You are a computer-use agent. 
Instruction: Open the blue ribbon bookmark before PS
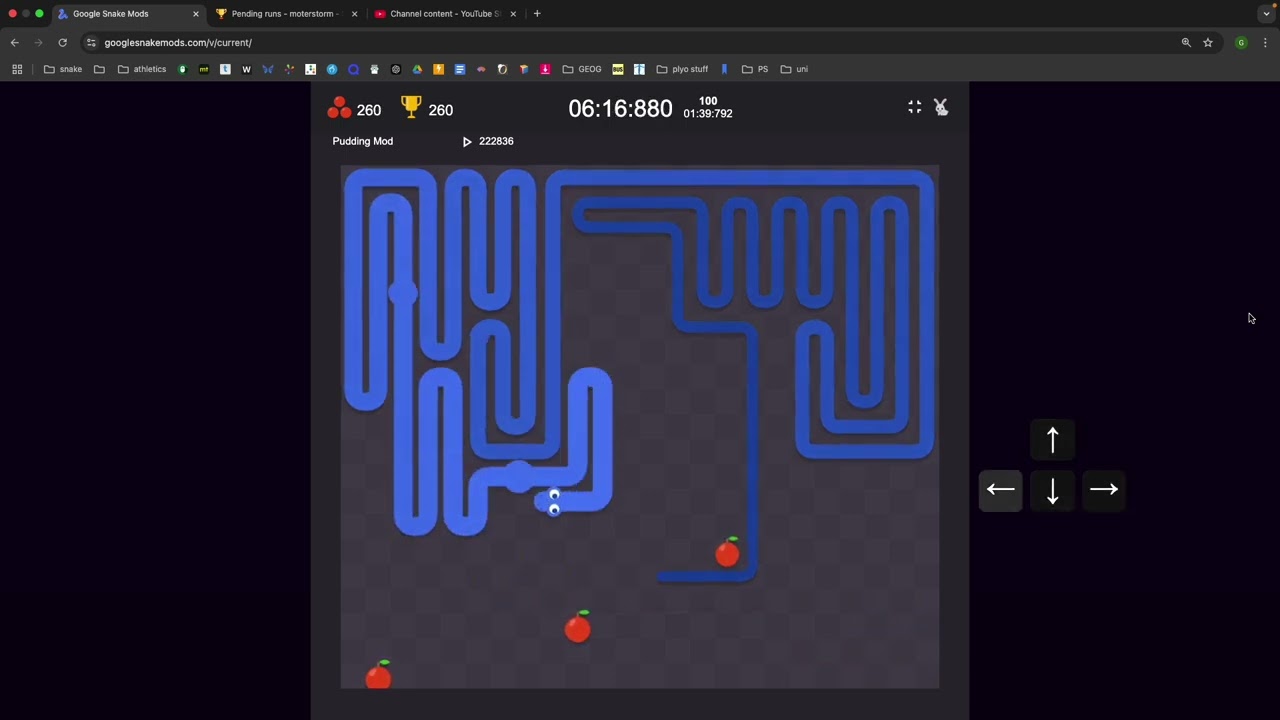coord(725,69)
